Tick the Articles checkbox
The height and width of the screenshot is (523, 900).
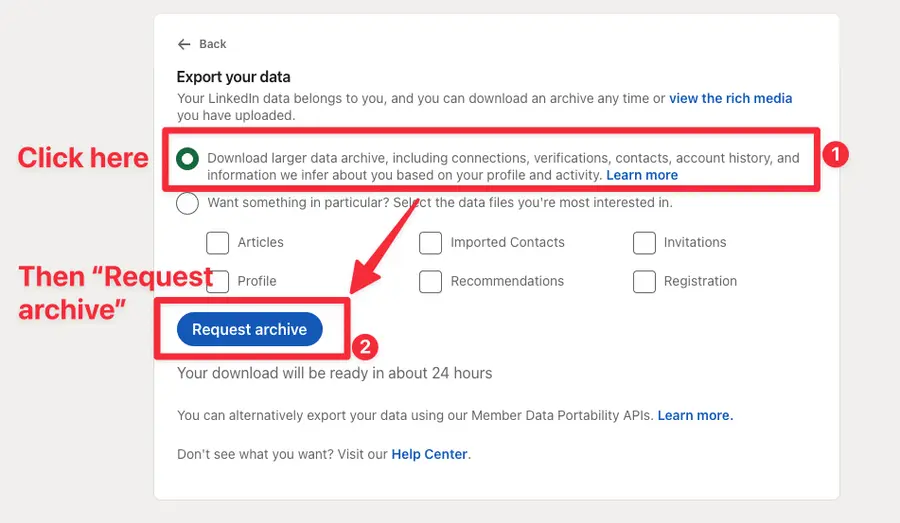click(218, 243)
